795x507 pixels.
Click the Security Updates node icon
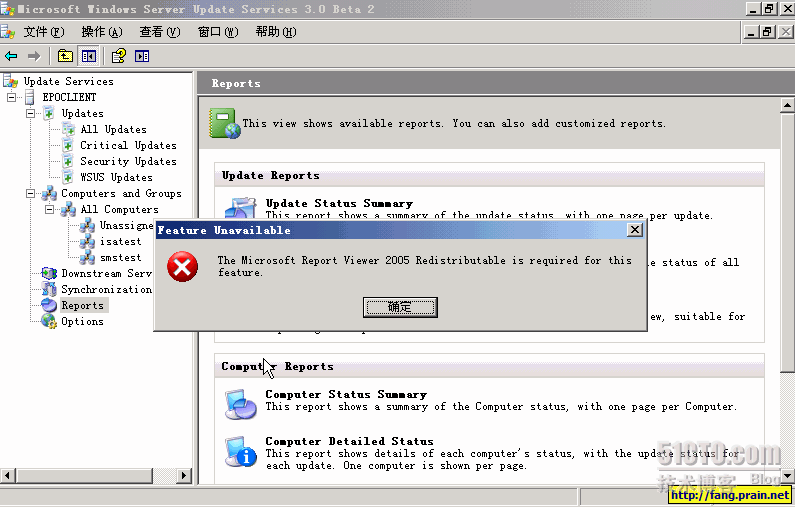[x=67, y=161]
